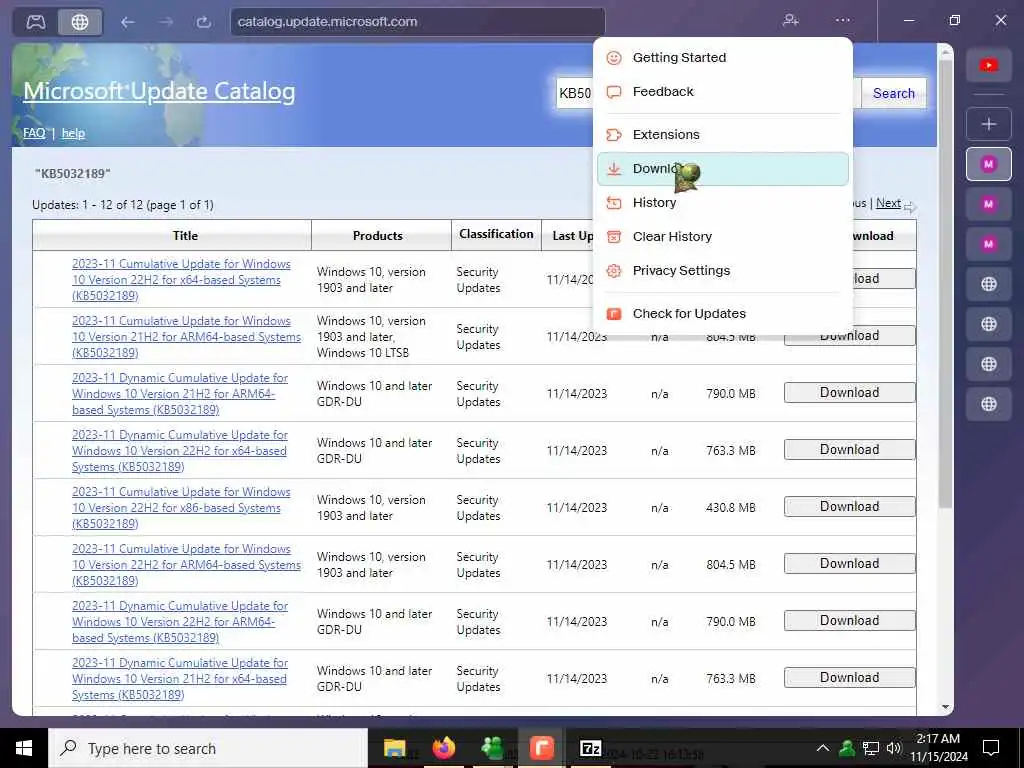Download the 21H2 x64 Dynamic update
The height and width of the screenshot is (768, 1024).
tap(849, 677)
